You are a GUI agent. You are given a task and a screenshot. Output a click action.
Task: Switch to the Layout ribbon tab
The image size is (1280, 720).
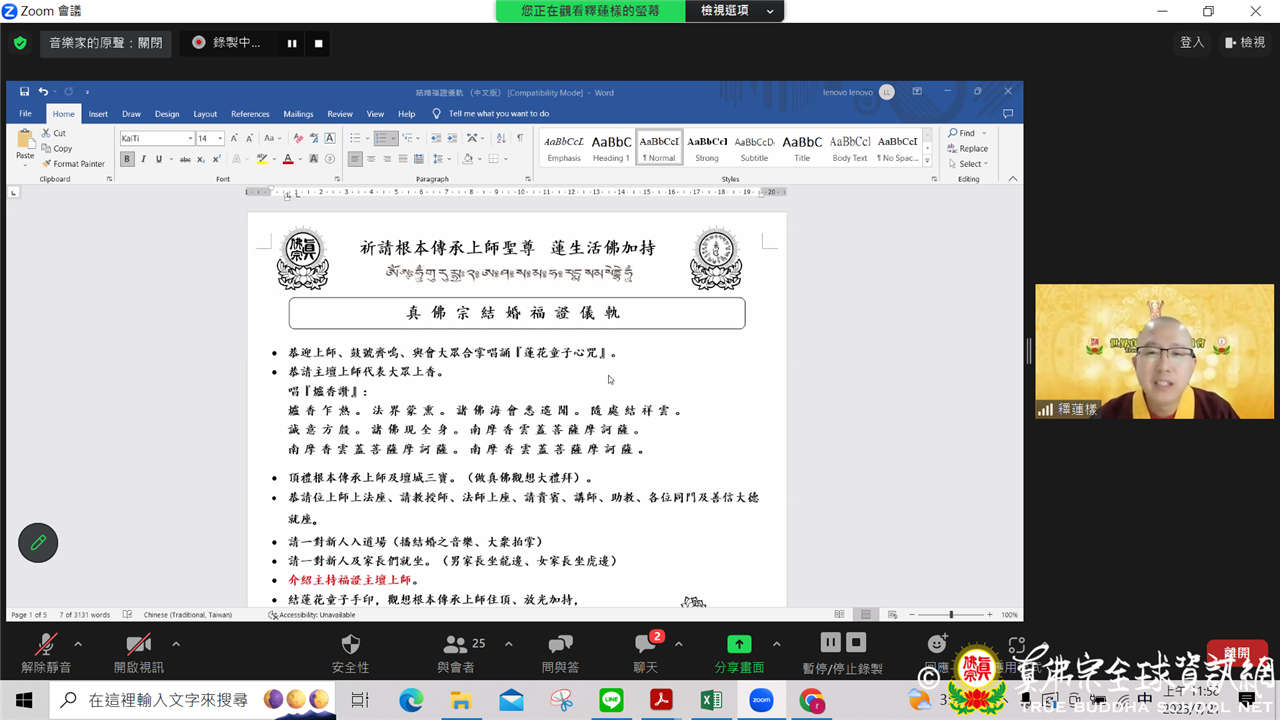(x=205, y=114)
